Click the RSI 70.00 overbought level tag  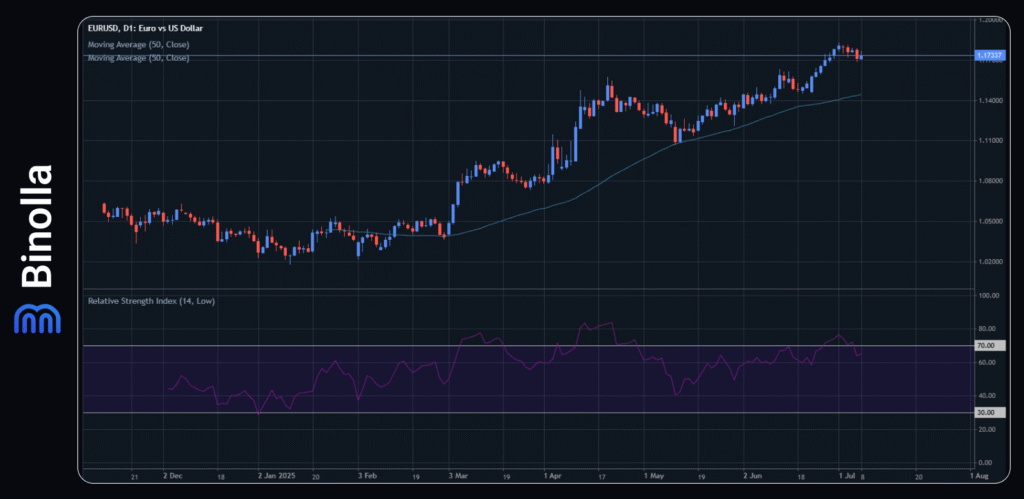coord(984,345)
